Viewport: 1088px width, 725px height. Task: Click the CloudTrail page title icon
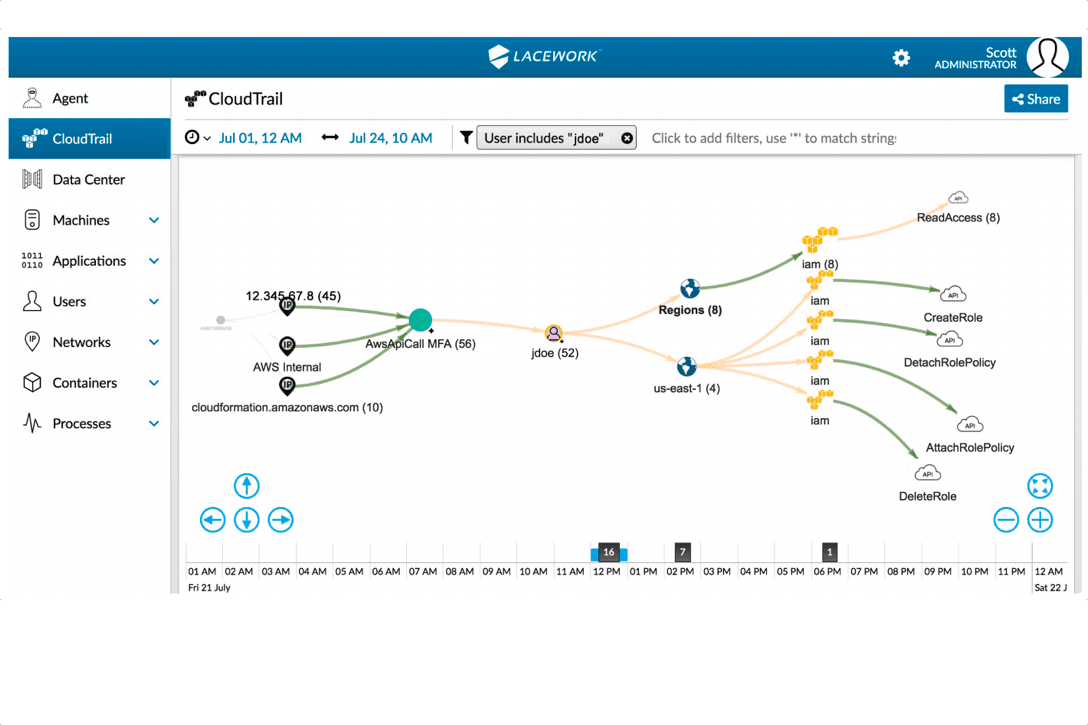(195, 99)
